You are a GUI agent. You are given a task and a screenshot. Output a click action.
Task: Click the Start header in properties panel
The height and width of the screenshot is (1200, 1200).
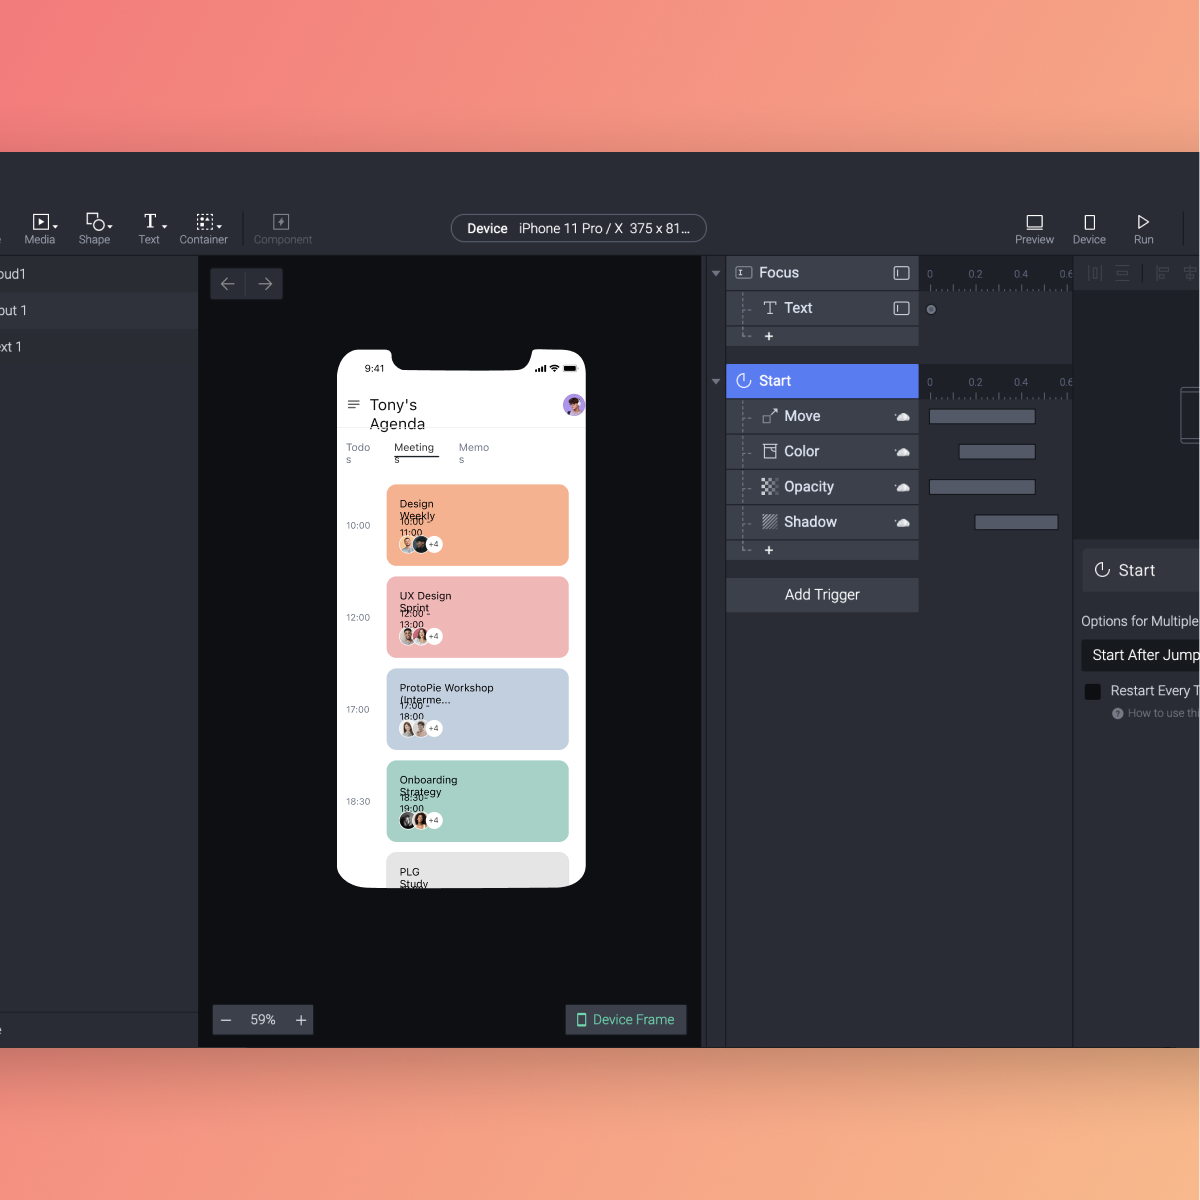1140,570
